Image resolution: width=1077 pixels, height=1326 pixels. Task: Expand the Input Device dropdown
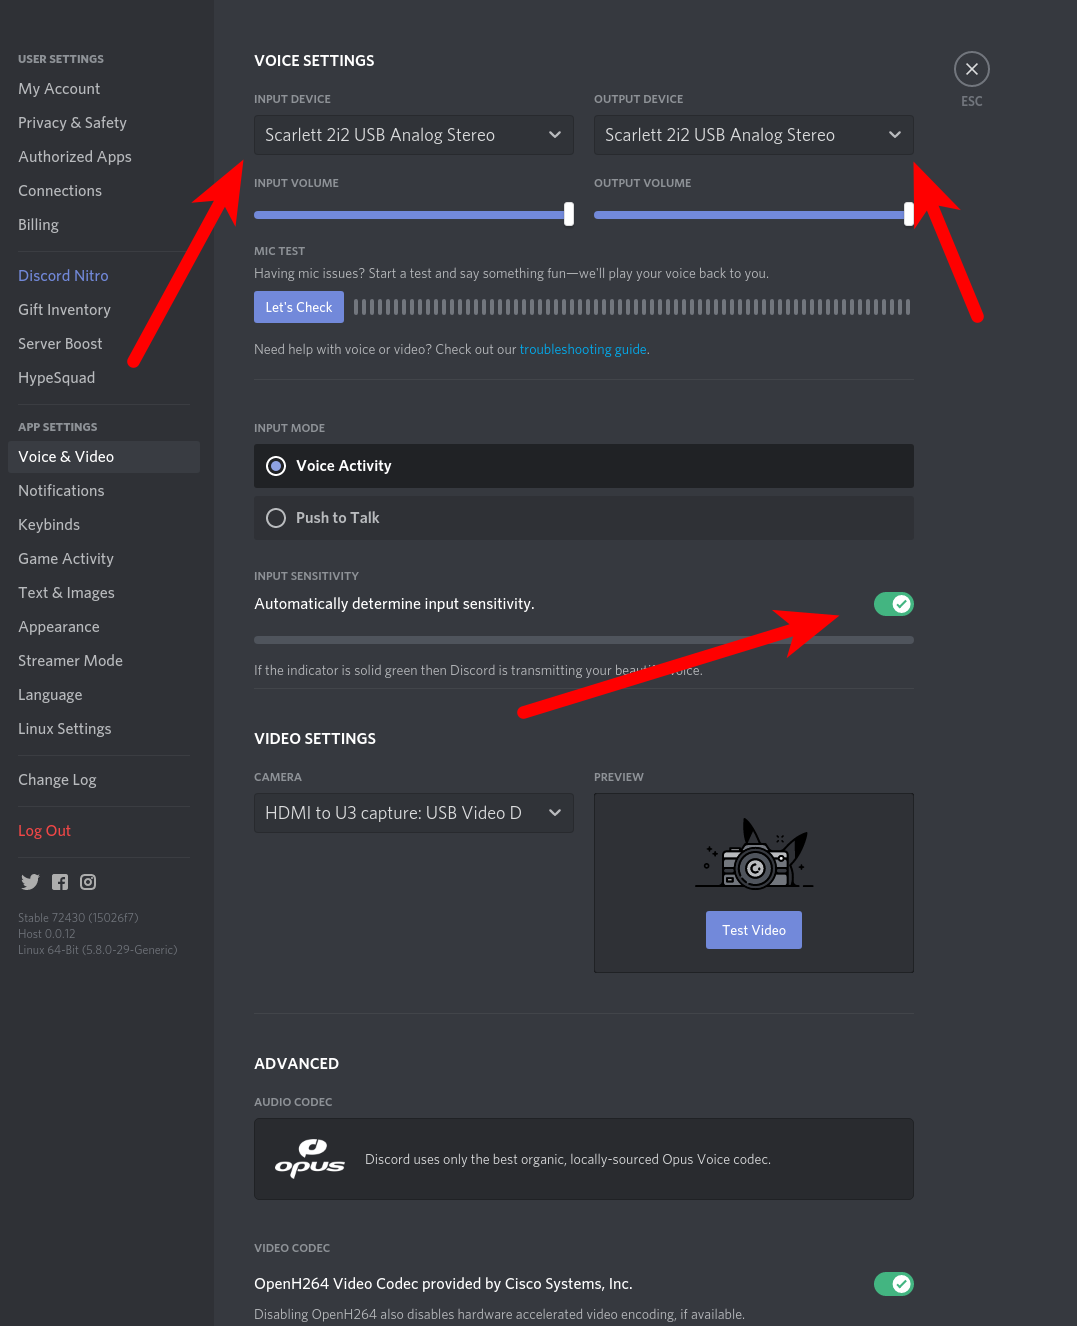coord(413,135)
